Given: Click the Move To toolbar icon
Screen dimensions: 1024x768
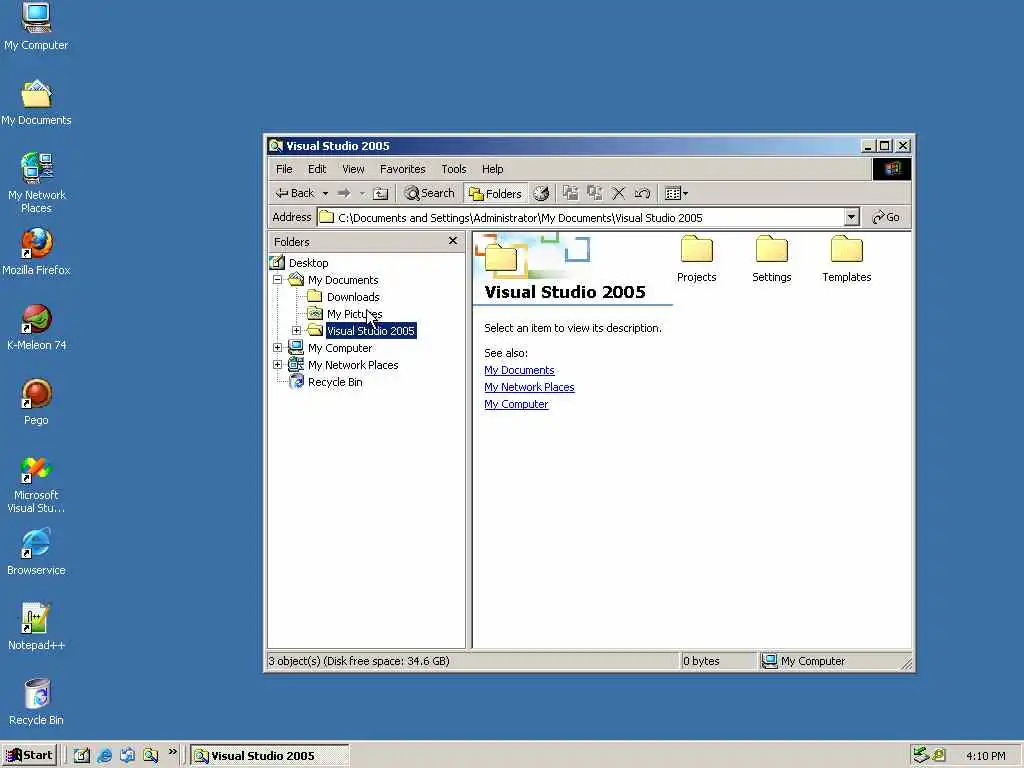Looking at the screenshot, I should [570, 193].
